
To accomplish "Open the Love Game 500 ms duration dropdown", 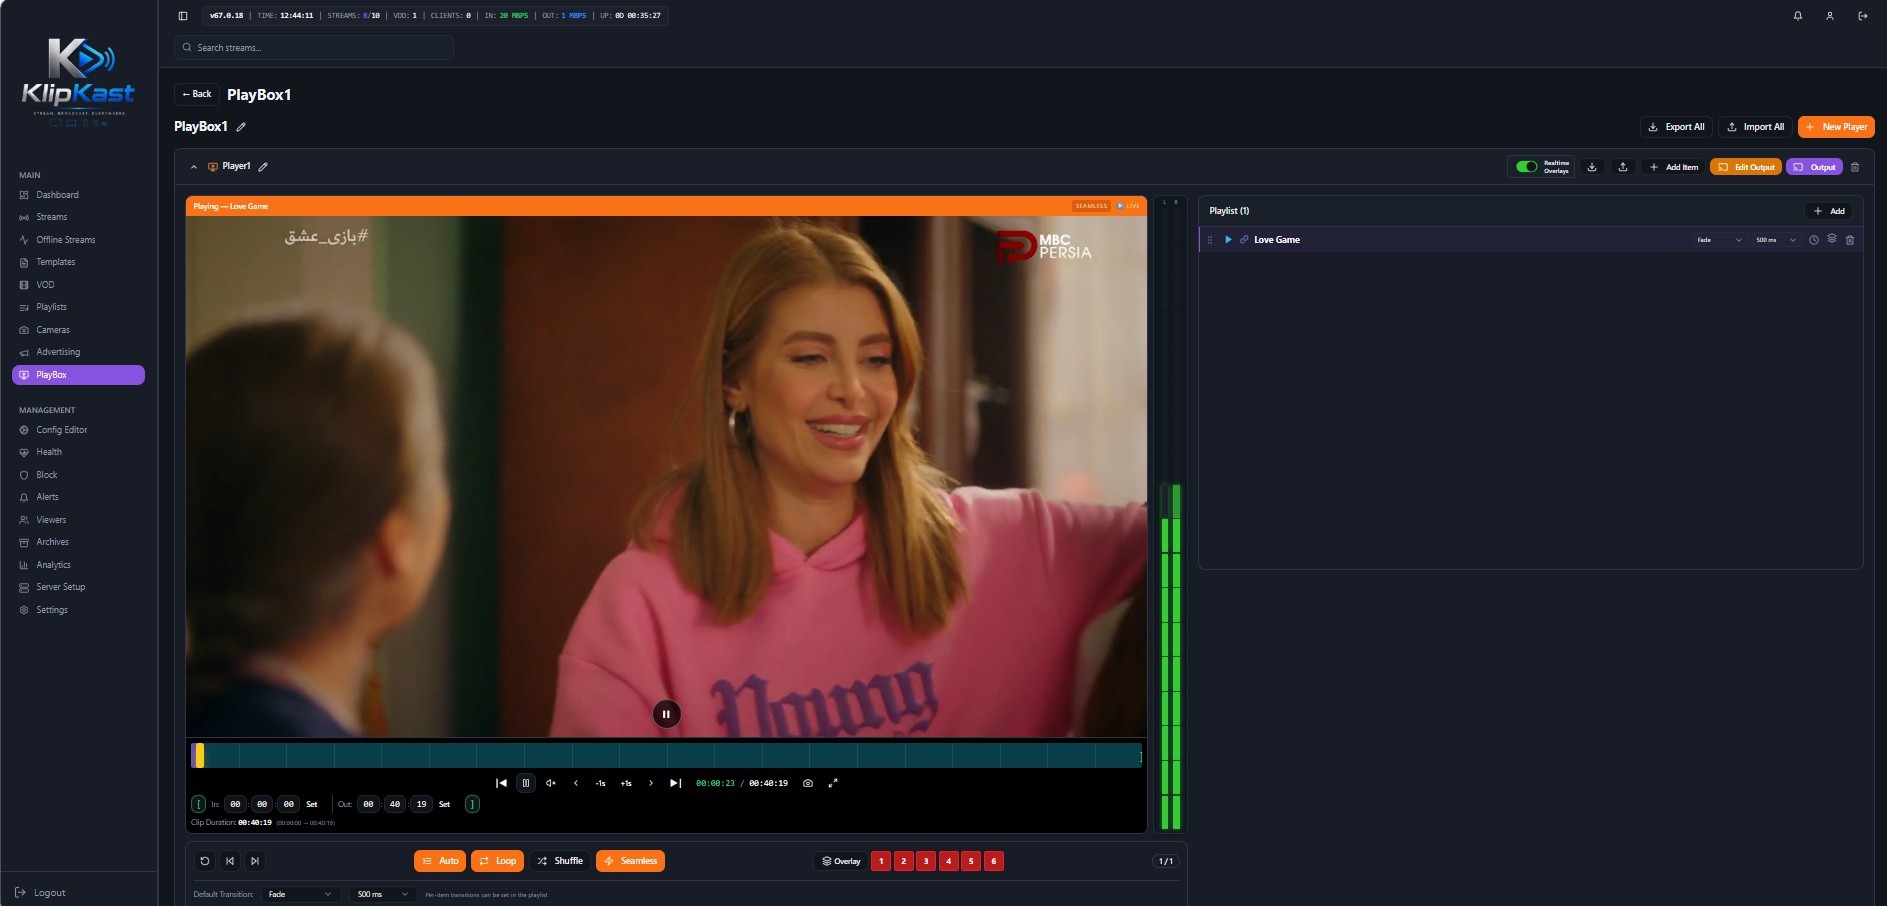I will click(x=1776, y=240).
